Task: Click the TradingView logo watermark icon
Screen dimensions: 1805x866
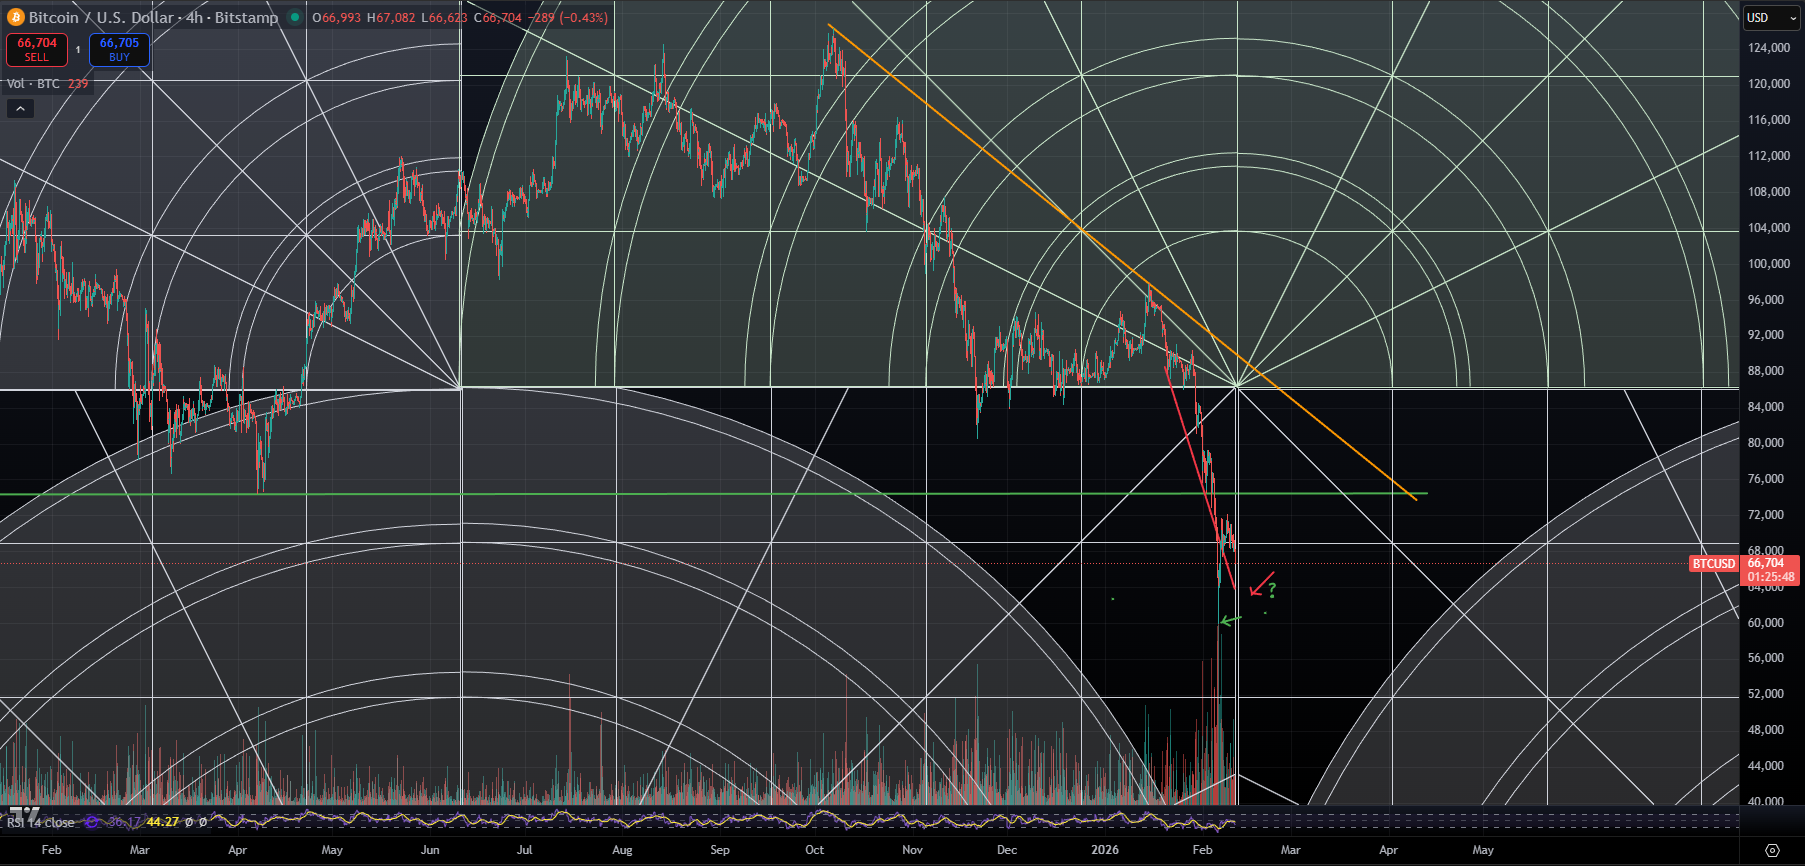Action: point(25,814)
